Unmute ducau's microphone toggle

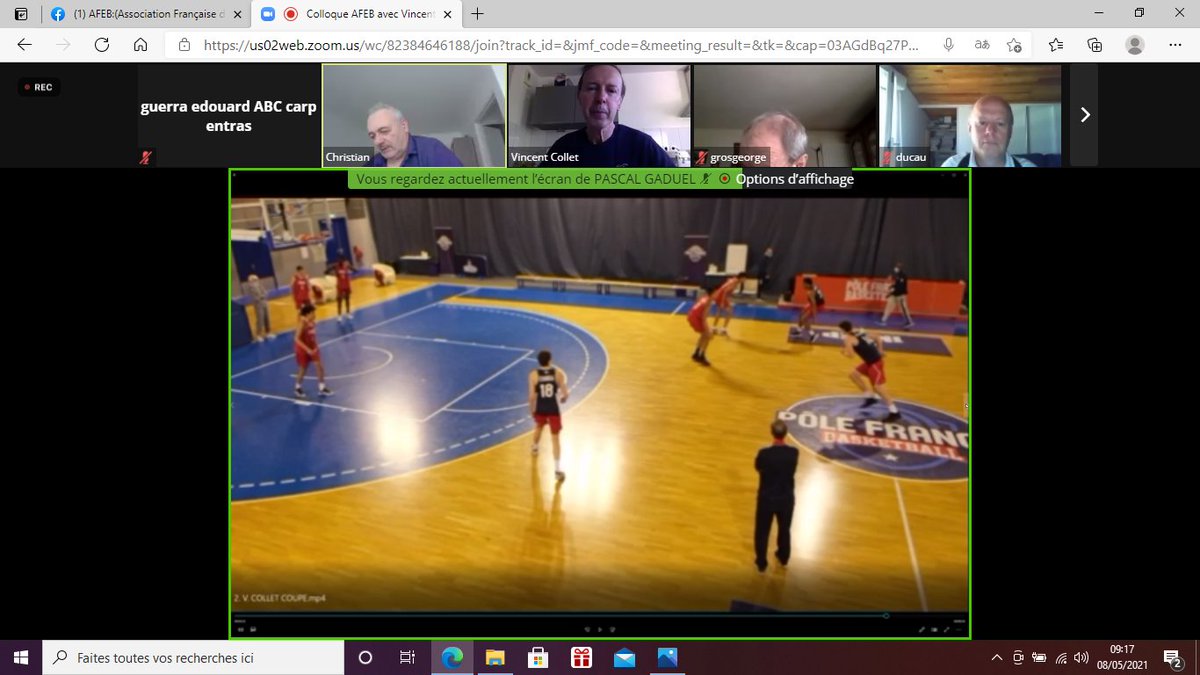(x=889, y=158)
